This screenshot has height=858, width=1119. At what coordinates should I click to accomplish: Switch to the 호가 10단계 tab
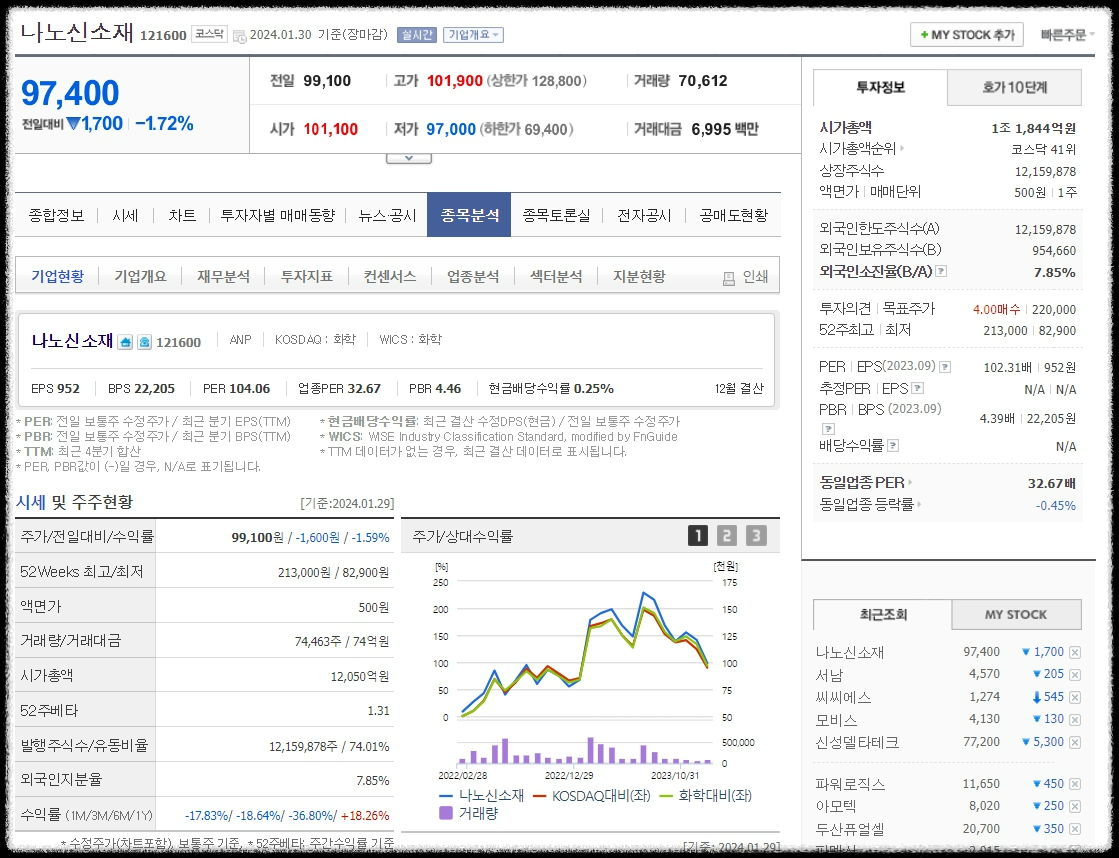pos(1014,87)
